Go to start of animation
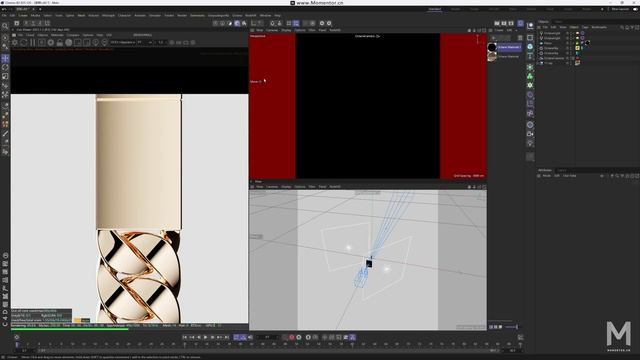The height and width of the screenshot is (360, 640). (x=184, y=337)
